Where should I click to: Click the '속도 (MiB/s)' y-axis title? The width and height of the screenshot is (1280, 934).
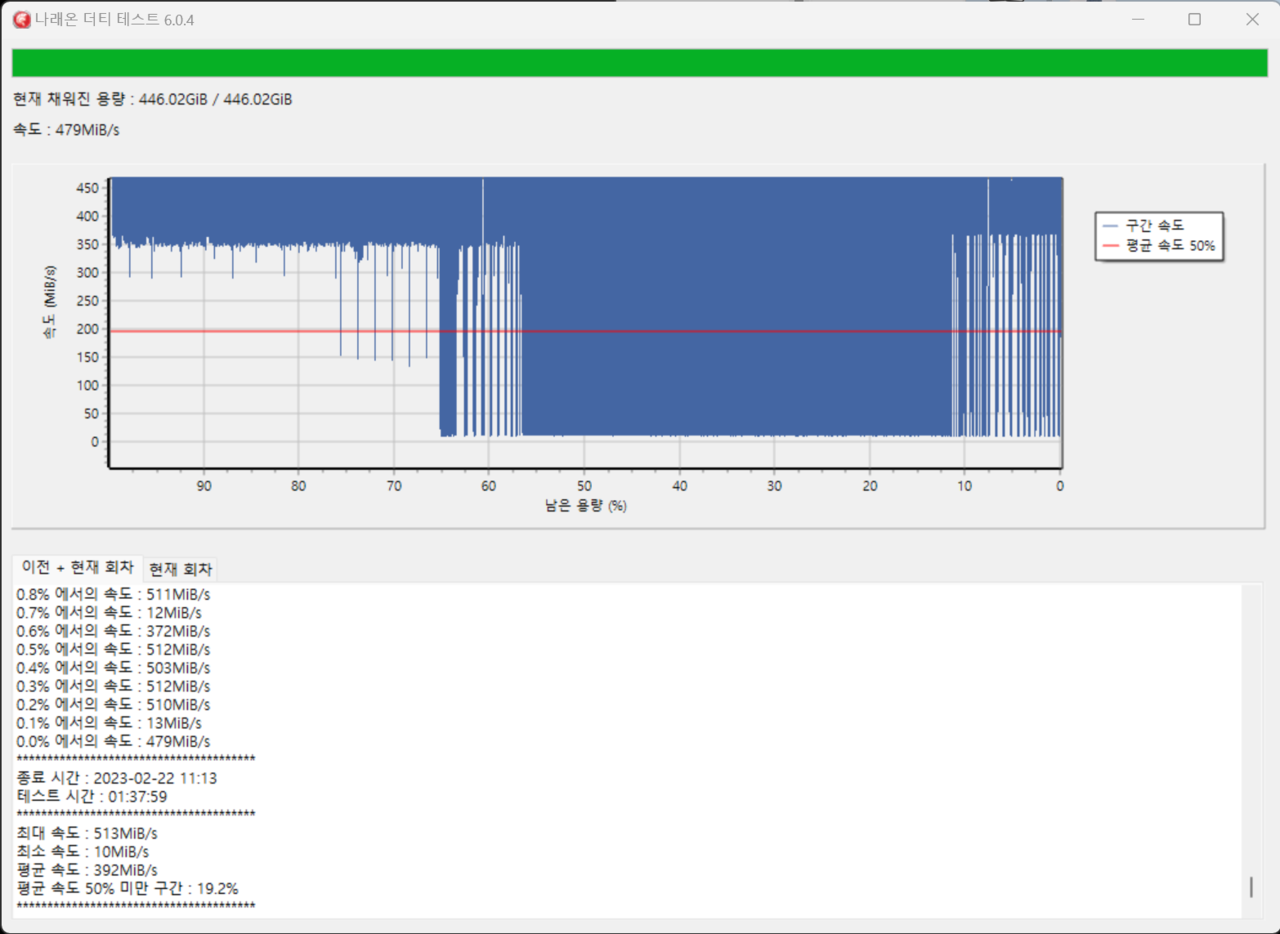coord(48,303)
